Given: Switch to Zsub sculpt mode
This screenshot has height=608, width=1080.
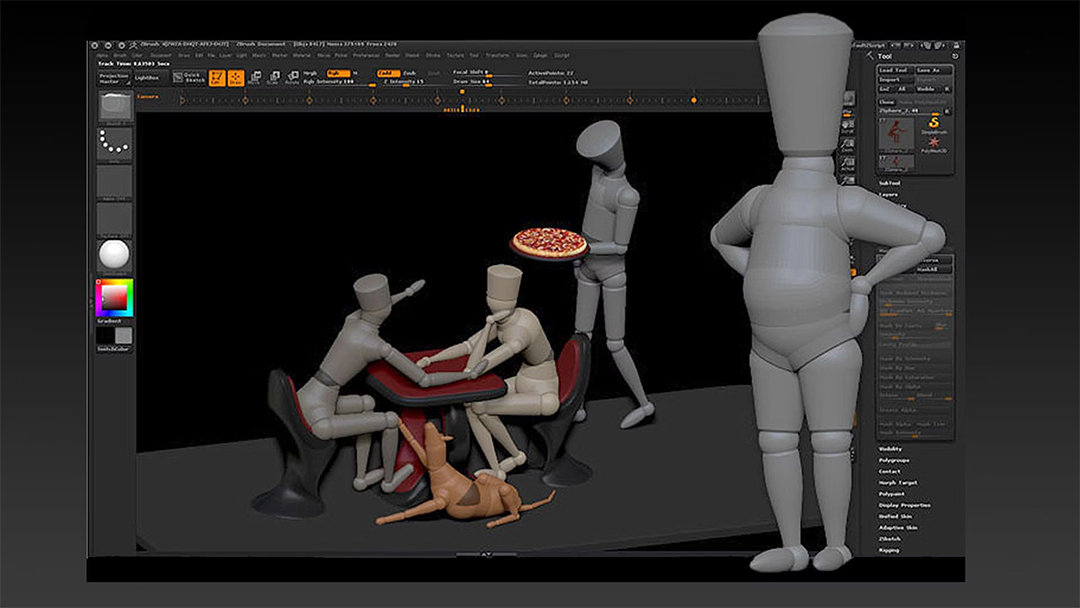Looking at the screenshot, I should coord(410,73).
